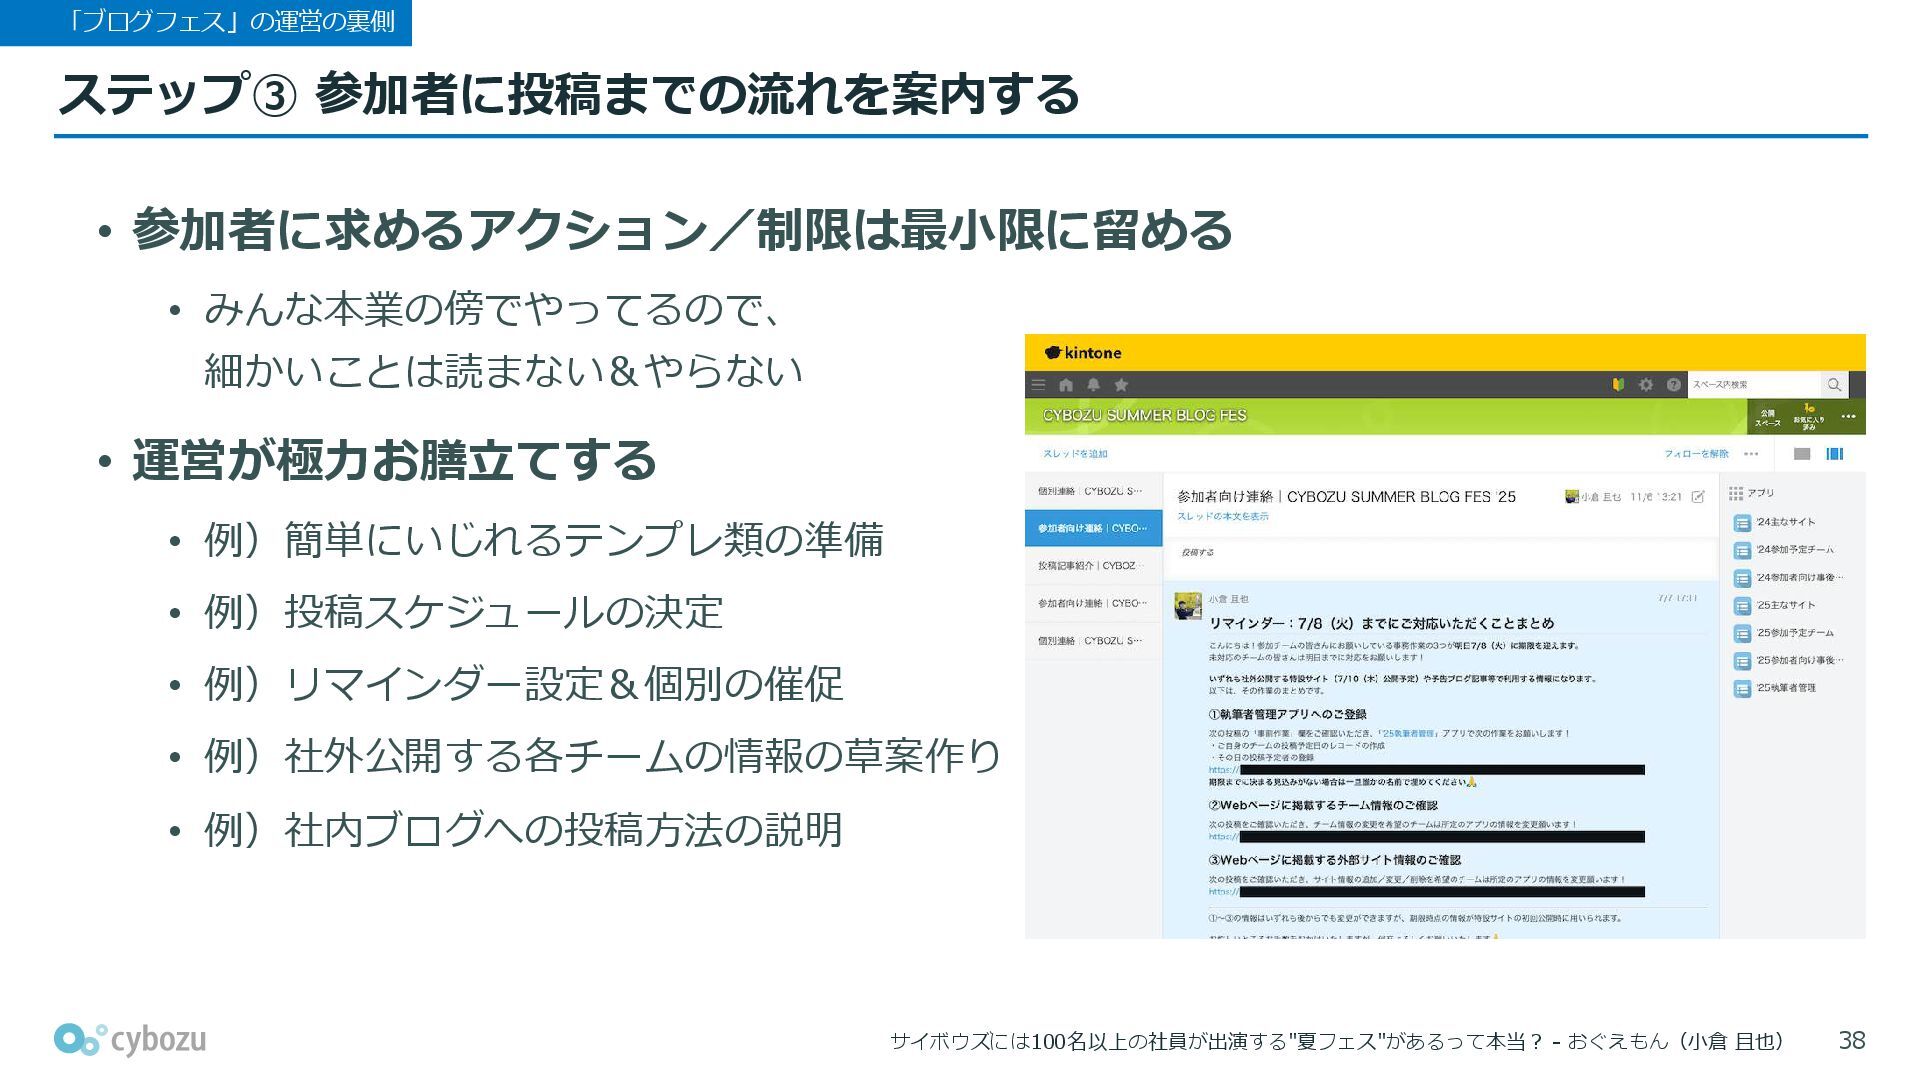
Task: Open thread options dots beside フォローを解除
Action: click(1751, 454)
